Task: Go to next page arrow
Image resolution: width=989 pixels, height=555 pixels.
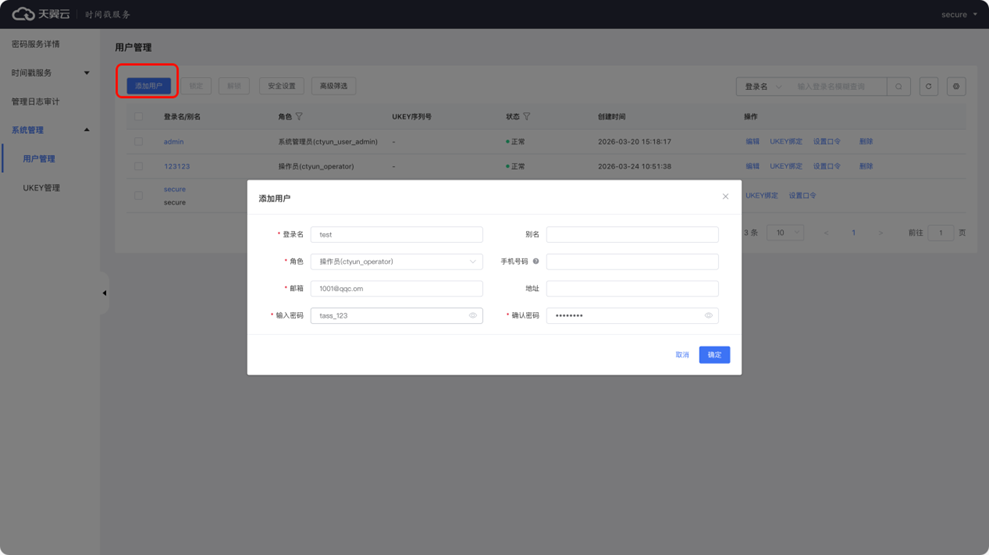Action: tap(881, 233)
